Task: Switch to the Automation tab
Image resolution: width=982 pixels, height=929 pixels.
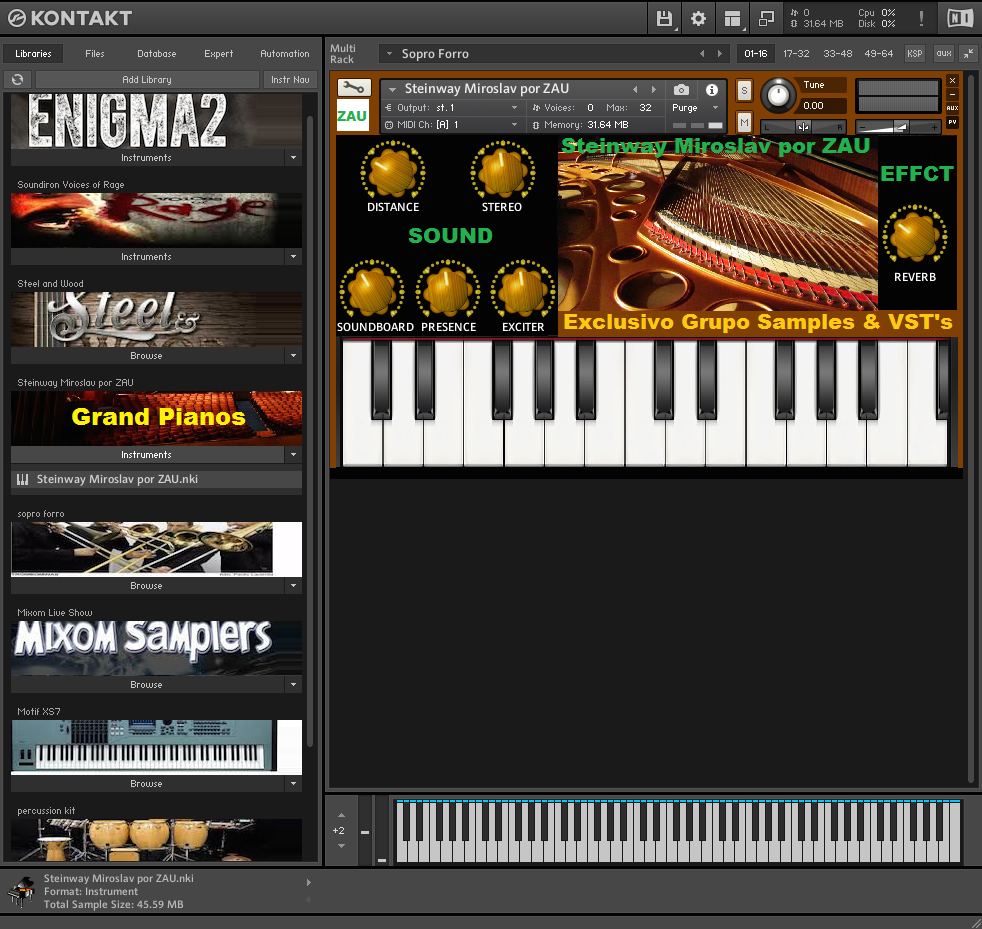Action: coord(285,54)
